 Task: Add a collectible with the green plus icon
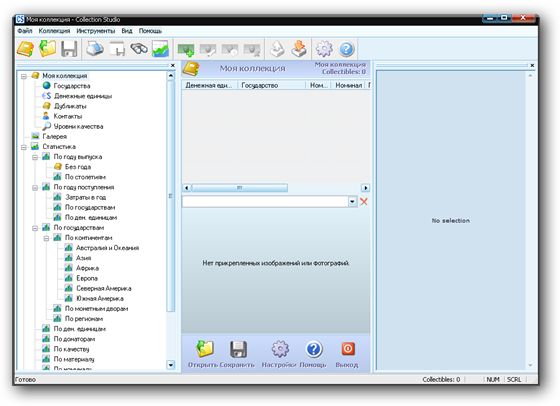(186, 50)
